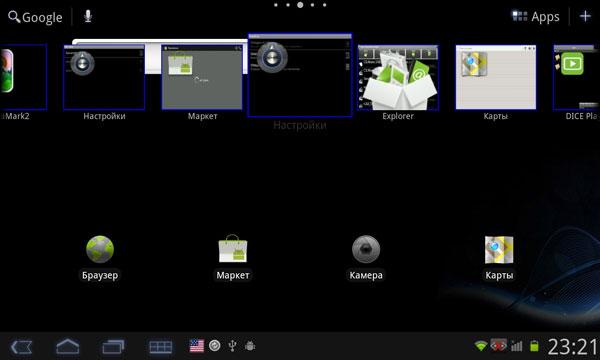This screenshot has width=600, height=360.
Task: Tap the Android debugging bug icon
Action: pos(250,346)
